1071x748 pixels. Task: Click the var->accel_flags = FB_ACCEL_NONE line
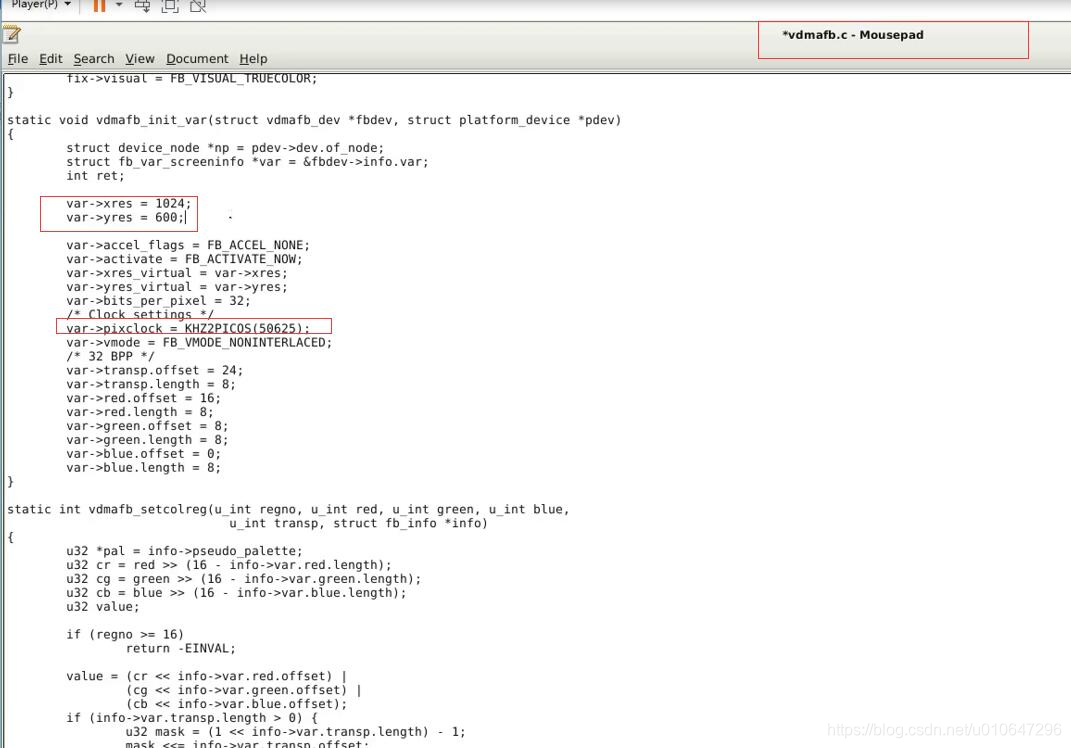coord(188,245)
